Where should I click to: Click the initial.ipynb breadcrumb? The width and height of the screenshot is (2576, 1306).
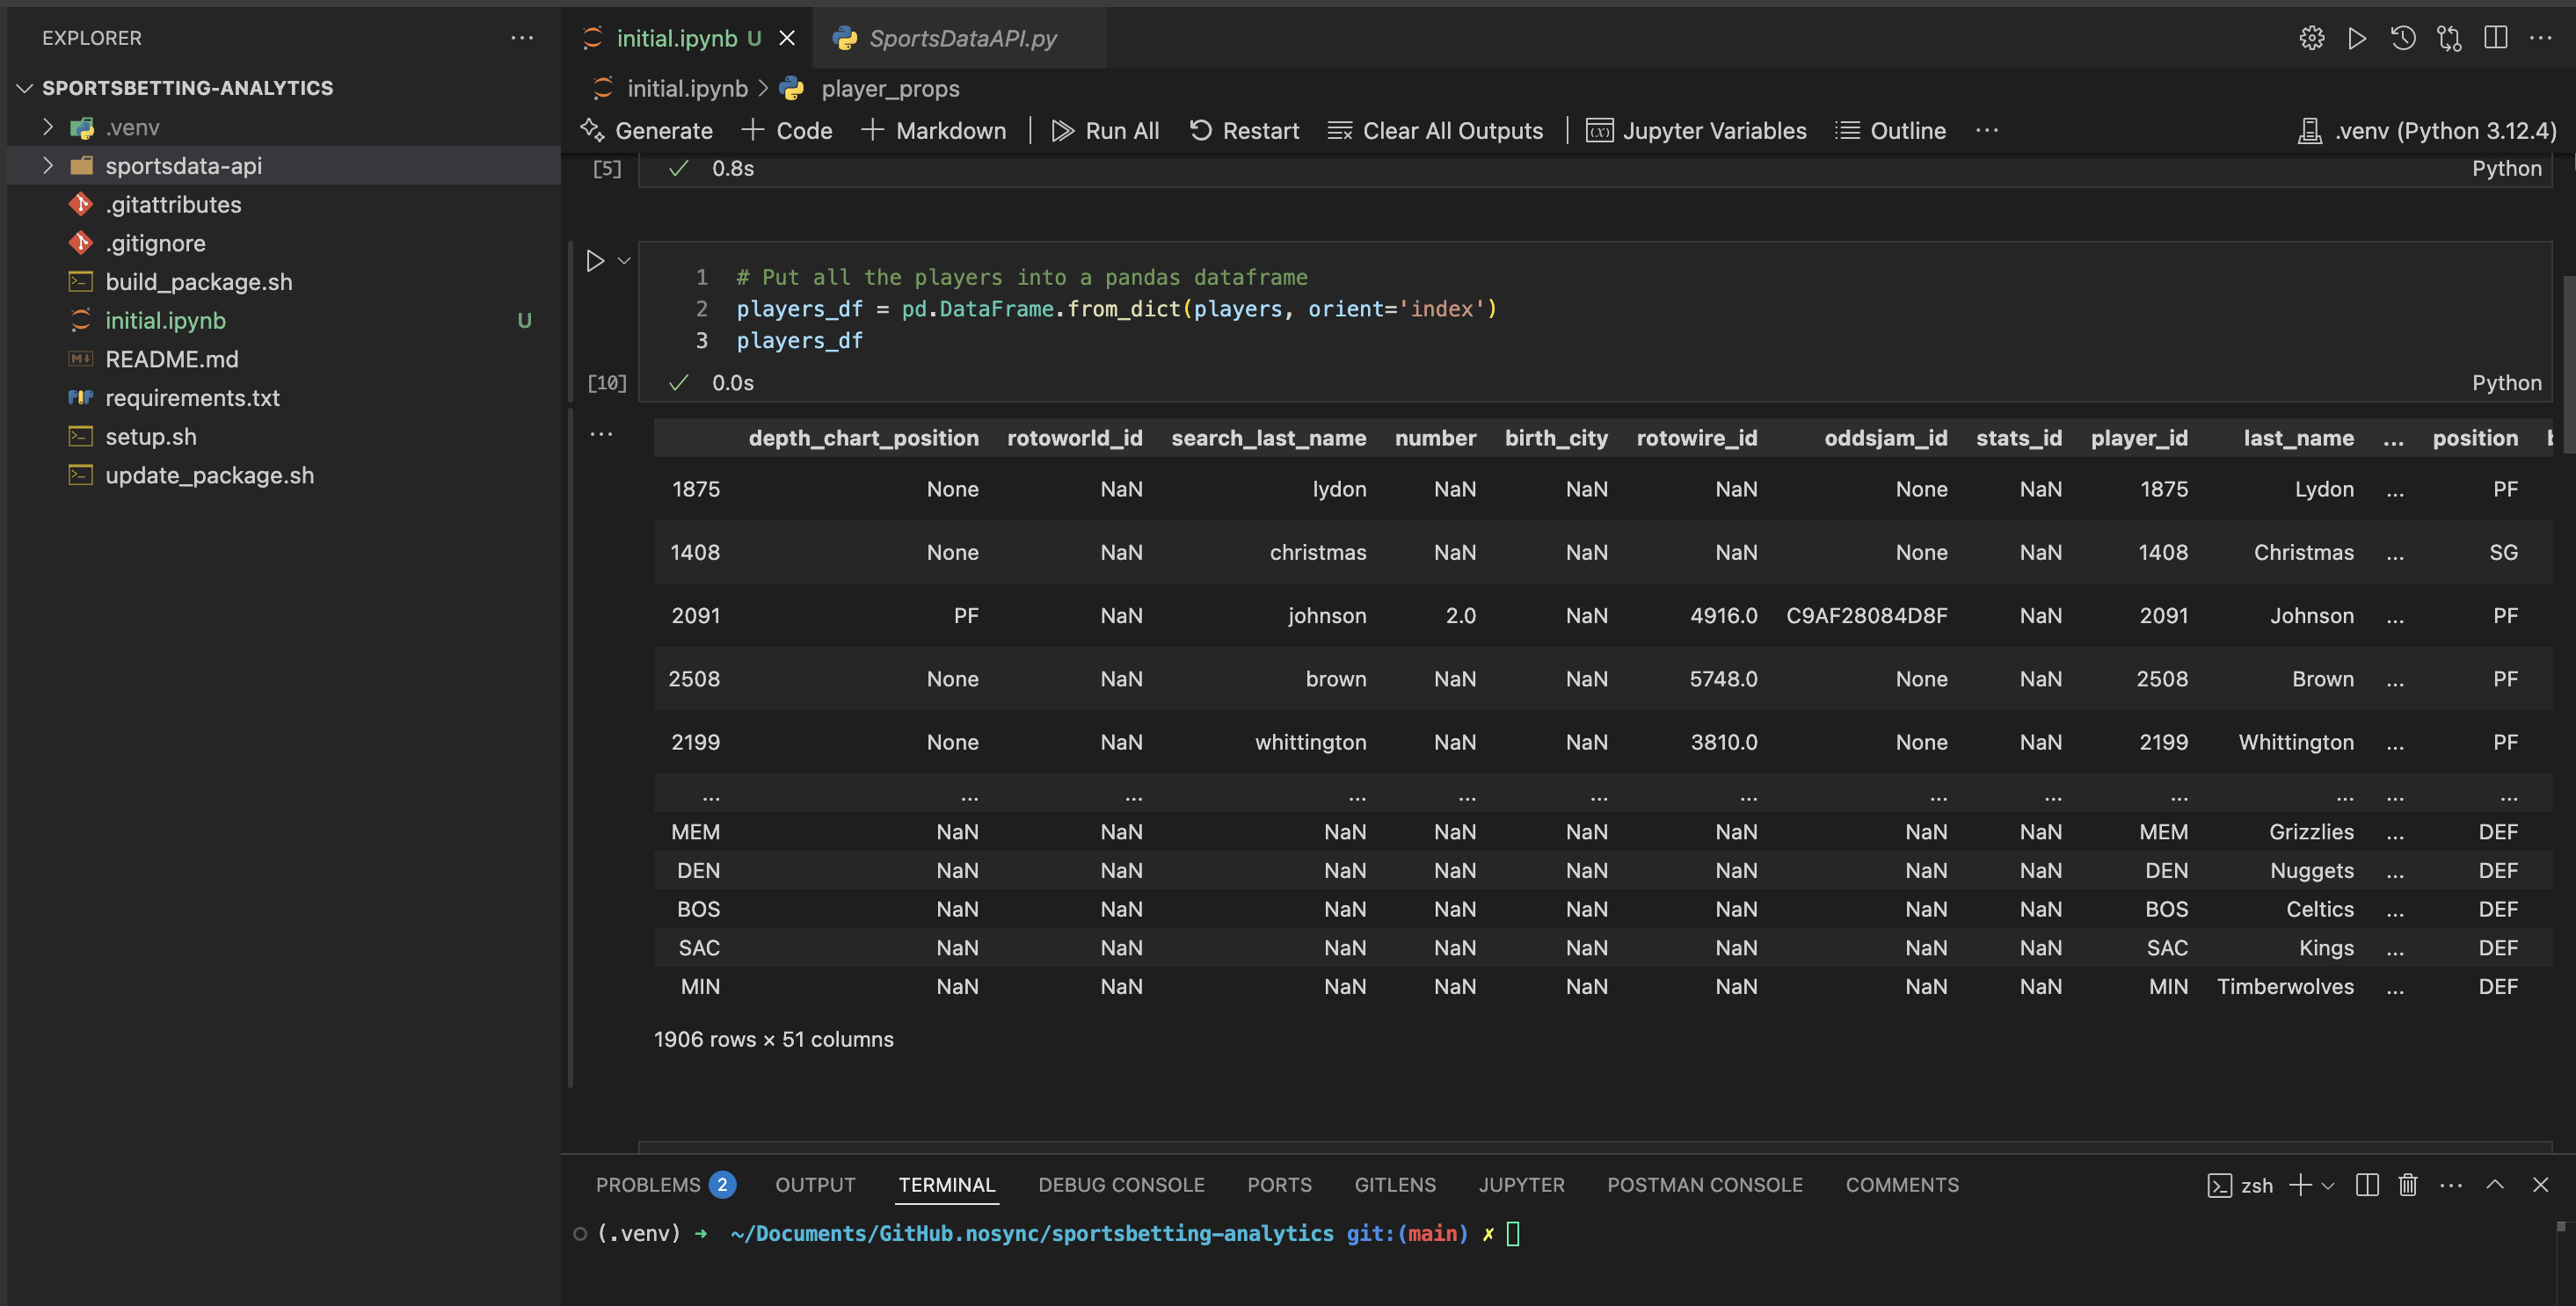coord(687,89)
